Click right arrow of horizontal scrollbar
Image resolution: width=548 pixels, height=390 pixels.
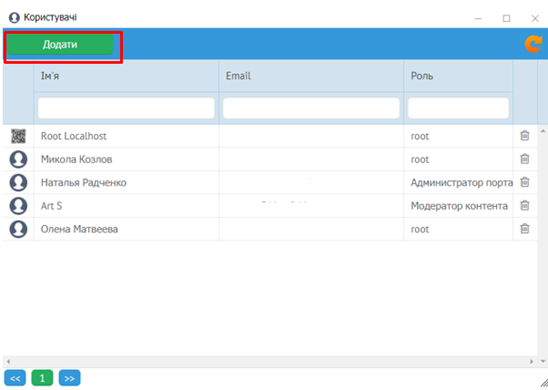click(532, 361)
